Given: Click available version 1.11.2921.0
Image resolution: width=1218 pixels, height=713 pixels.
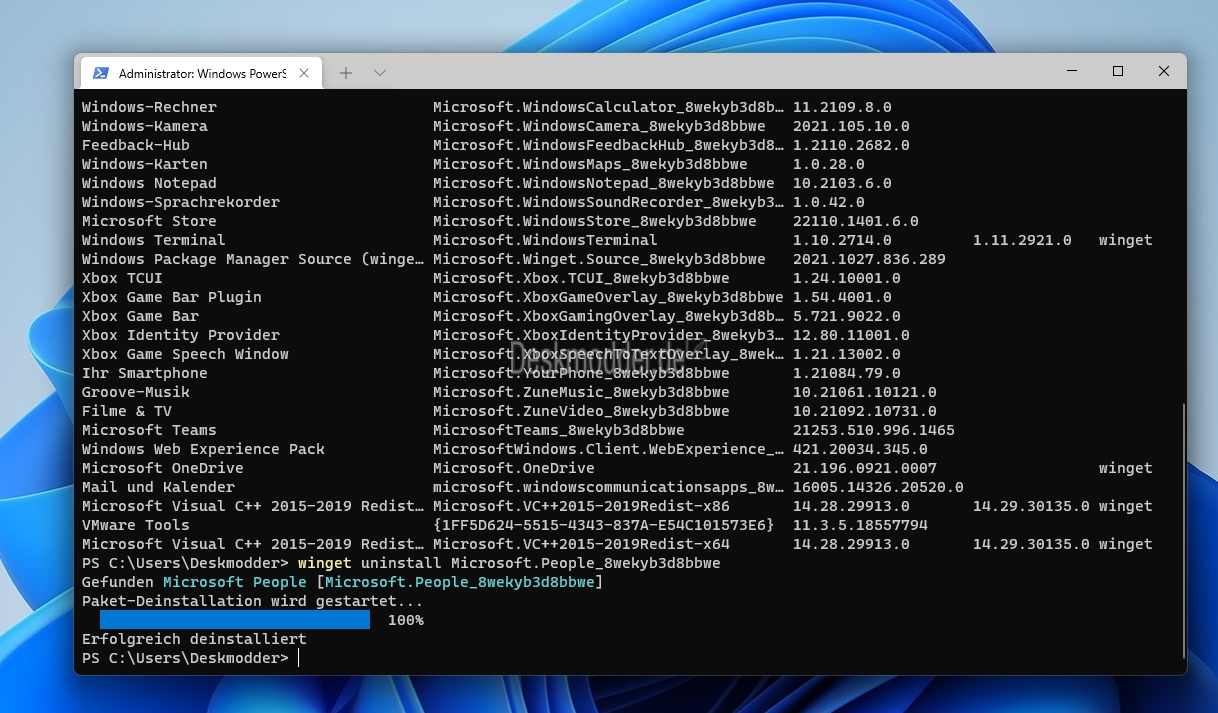Looking at the screenshot, I should point(1023,240).
